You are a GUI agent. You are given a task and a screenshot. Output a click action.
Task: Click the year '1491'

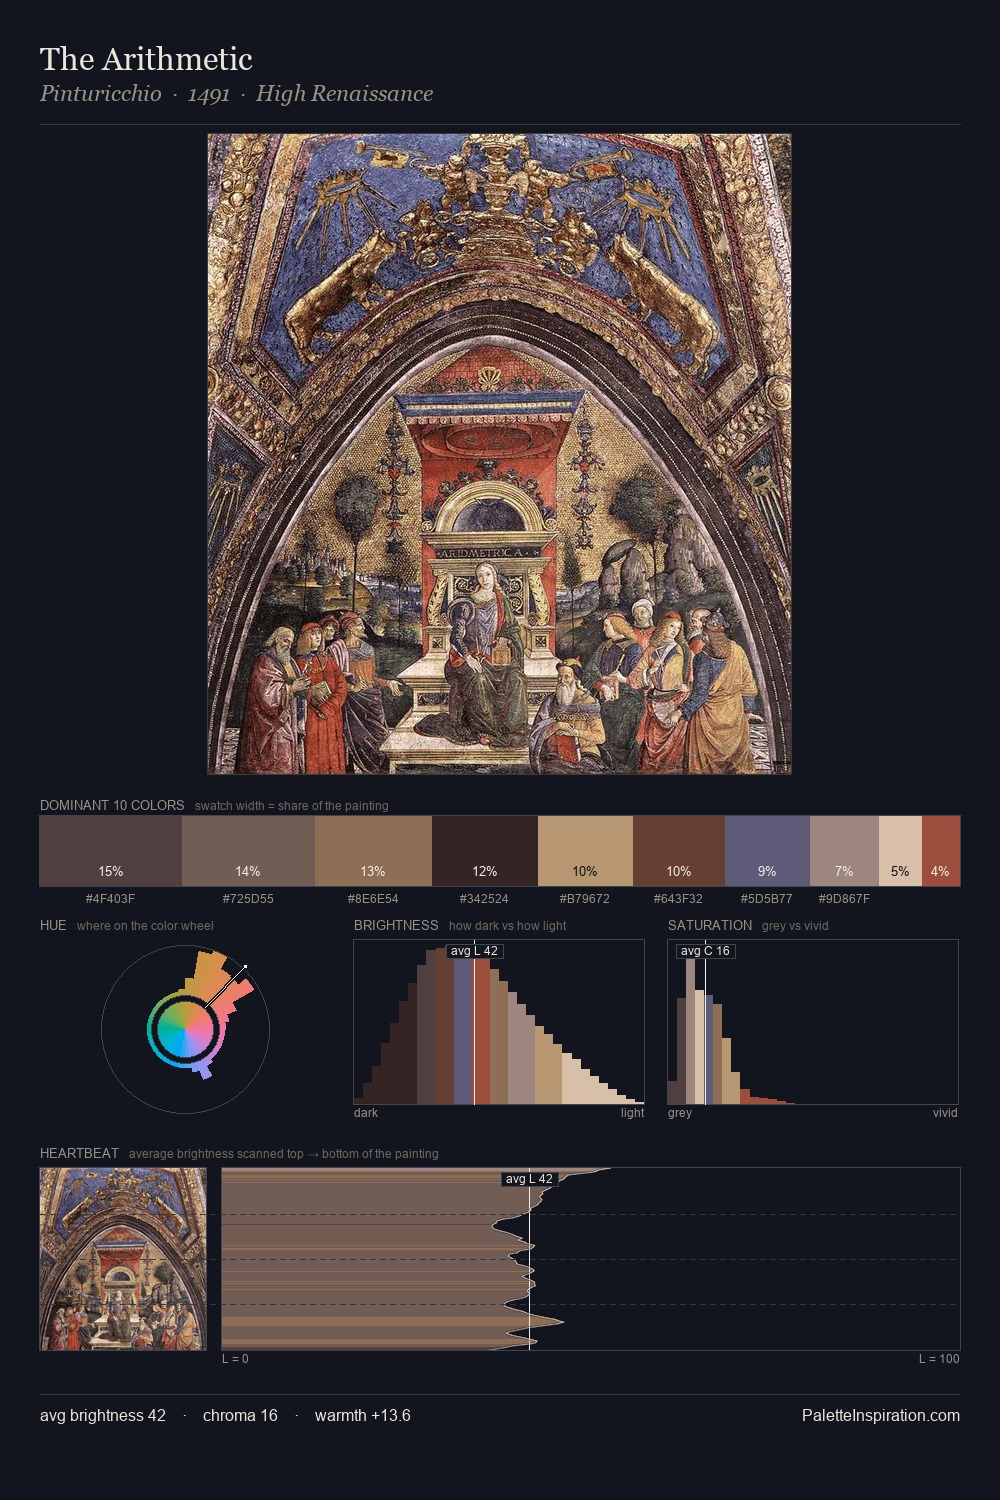tap(209, 94)
